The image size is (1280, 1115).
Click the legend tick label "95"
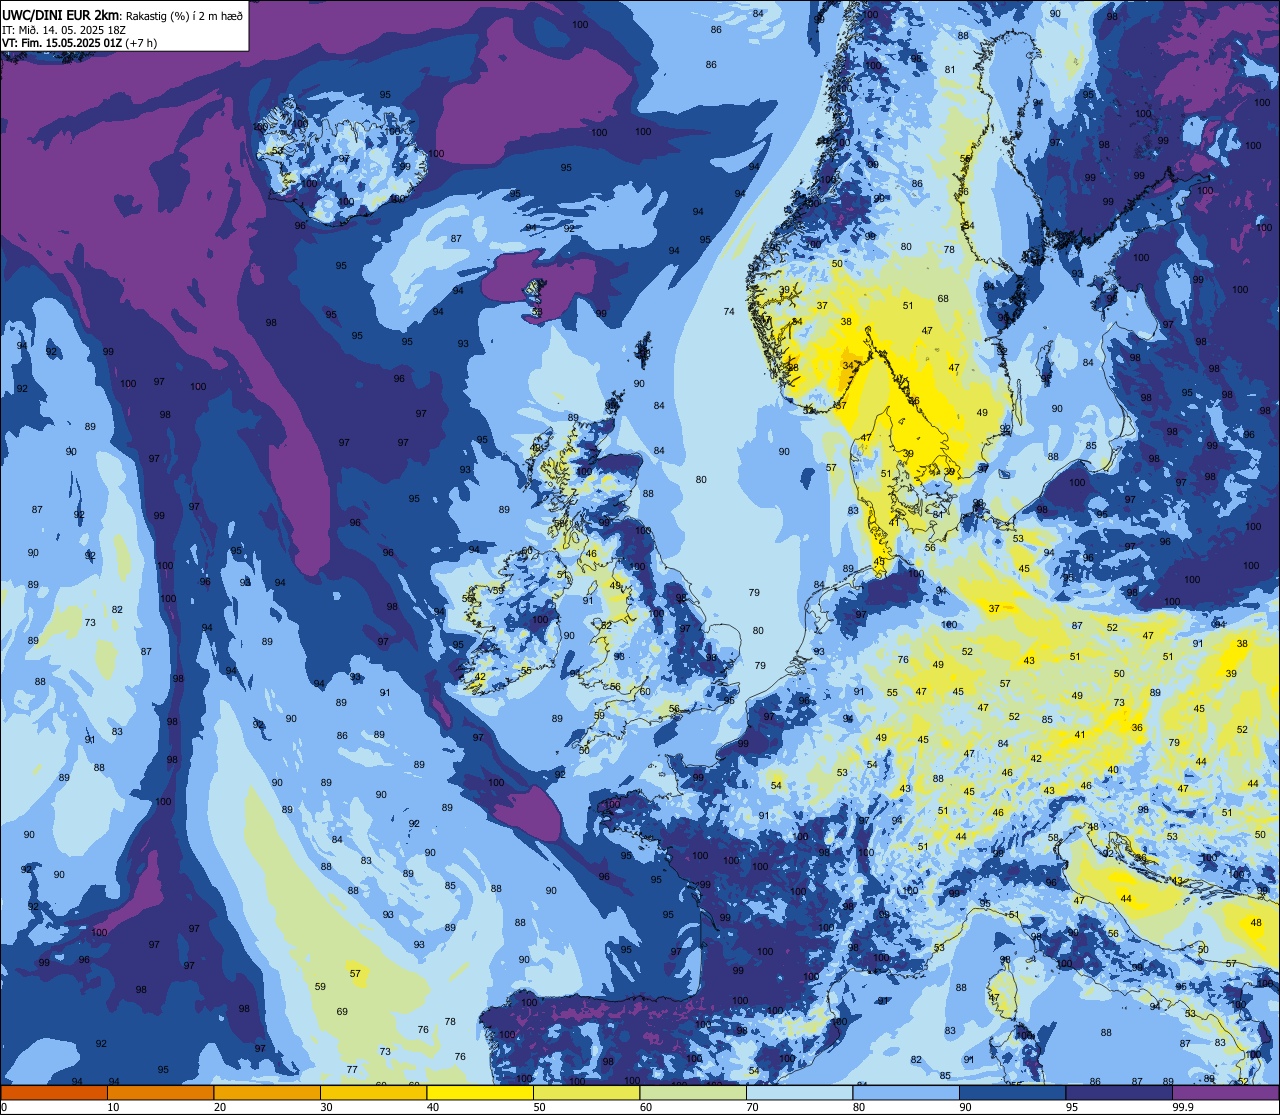1072,1107
